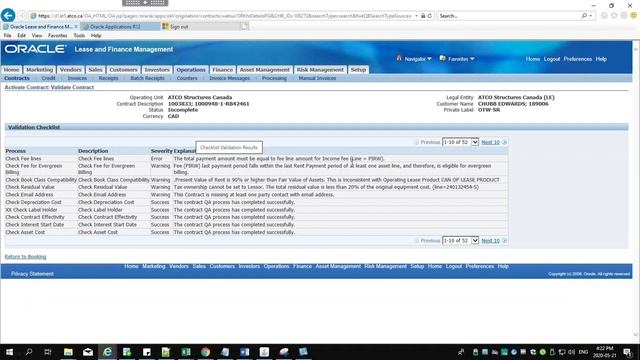The image size is (640, 360).
Task: Switch to the Oracle Applications R12 browser tab
Action: 120,27
